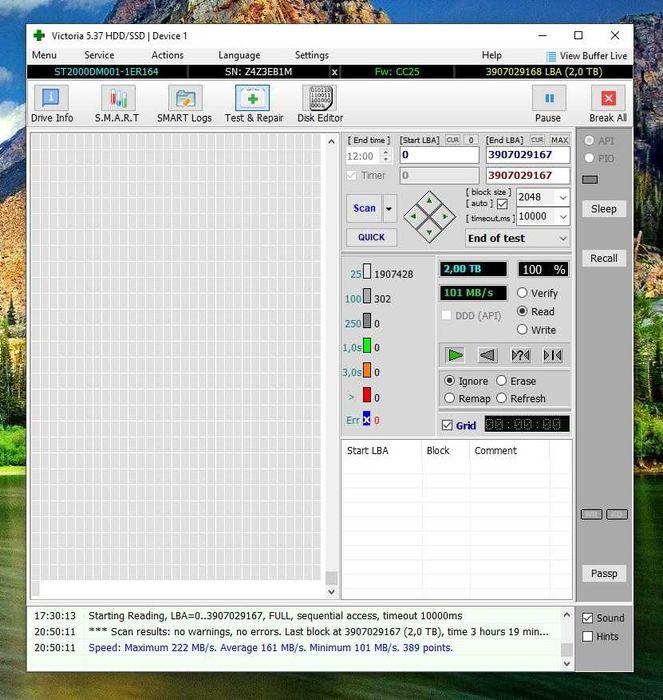Select the Read radio button
The width and height of the screenshot is (663, 700).
522,311
